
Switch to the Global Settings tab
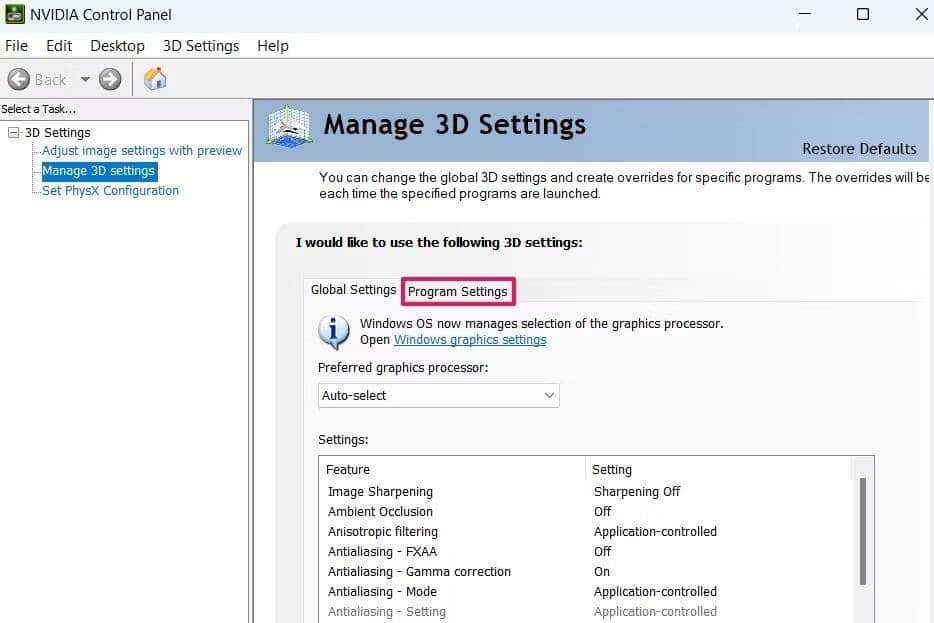[x=353, y=289]
